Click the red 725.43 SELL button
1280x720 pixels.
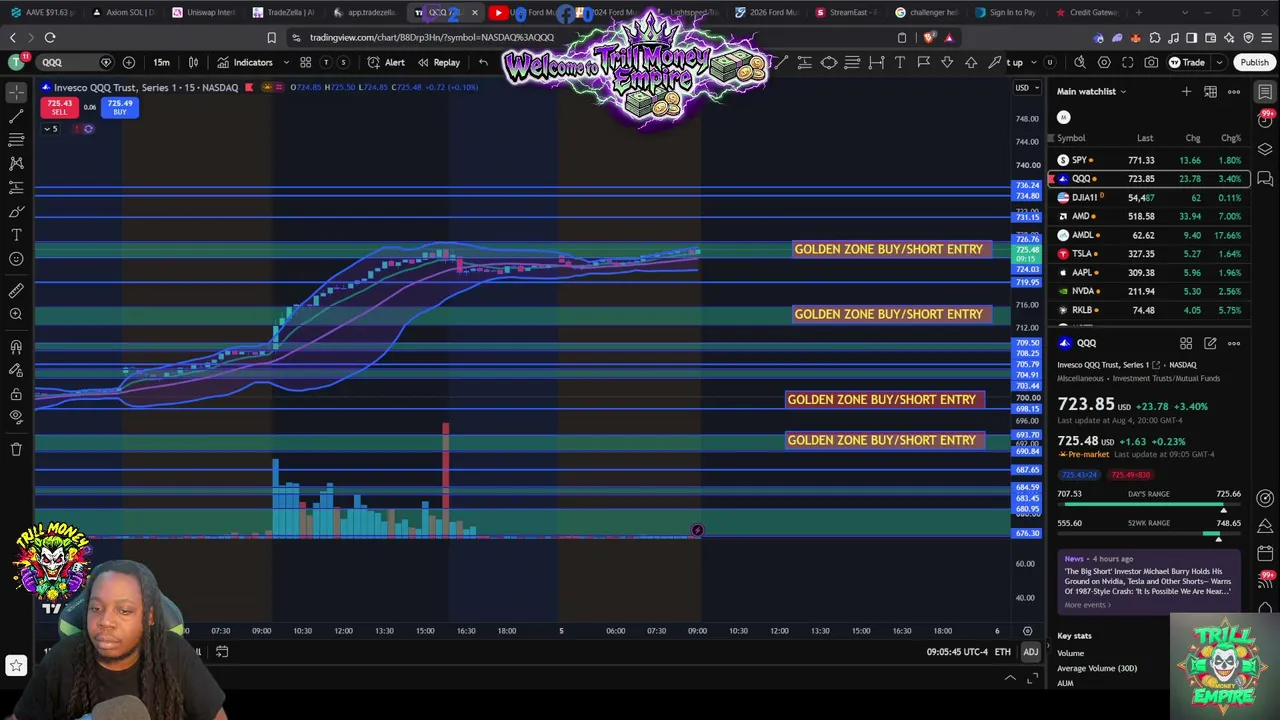click(59, 107)
